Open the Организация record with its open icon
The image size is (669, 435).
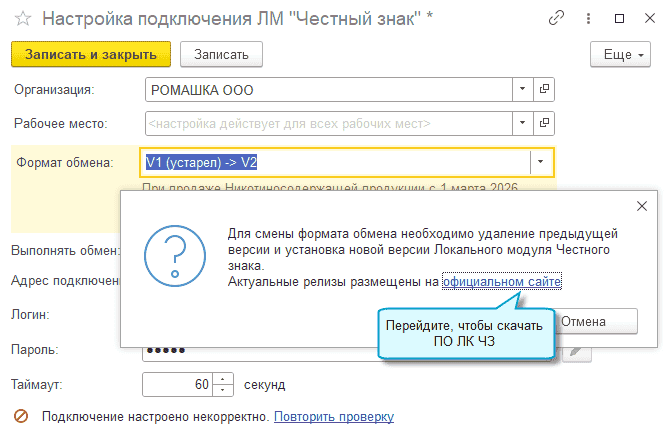pos(545,90)
